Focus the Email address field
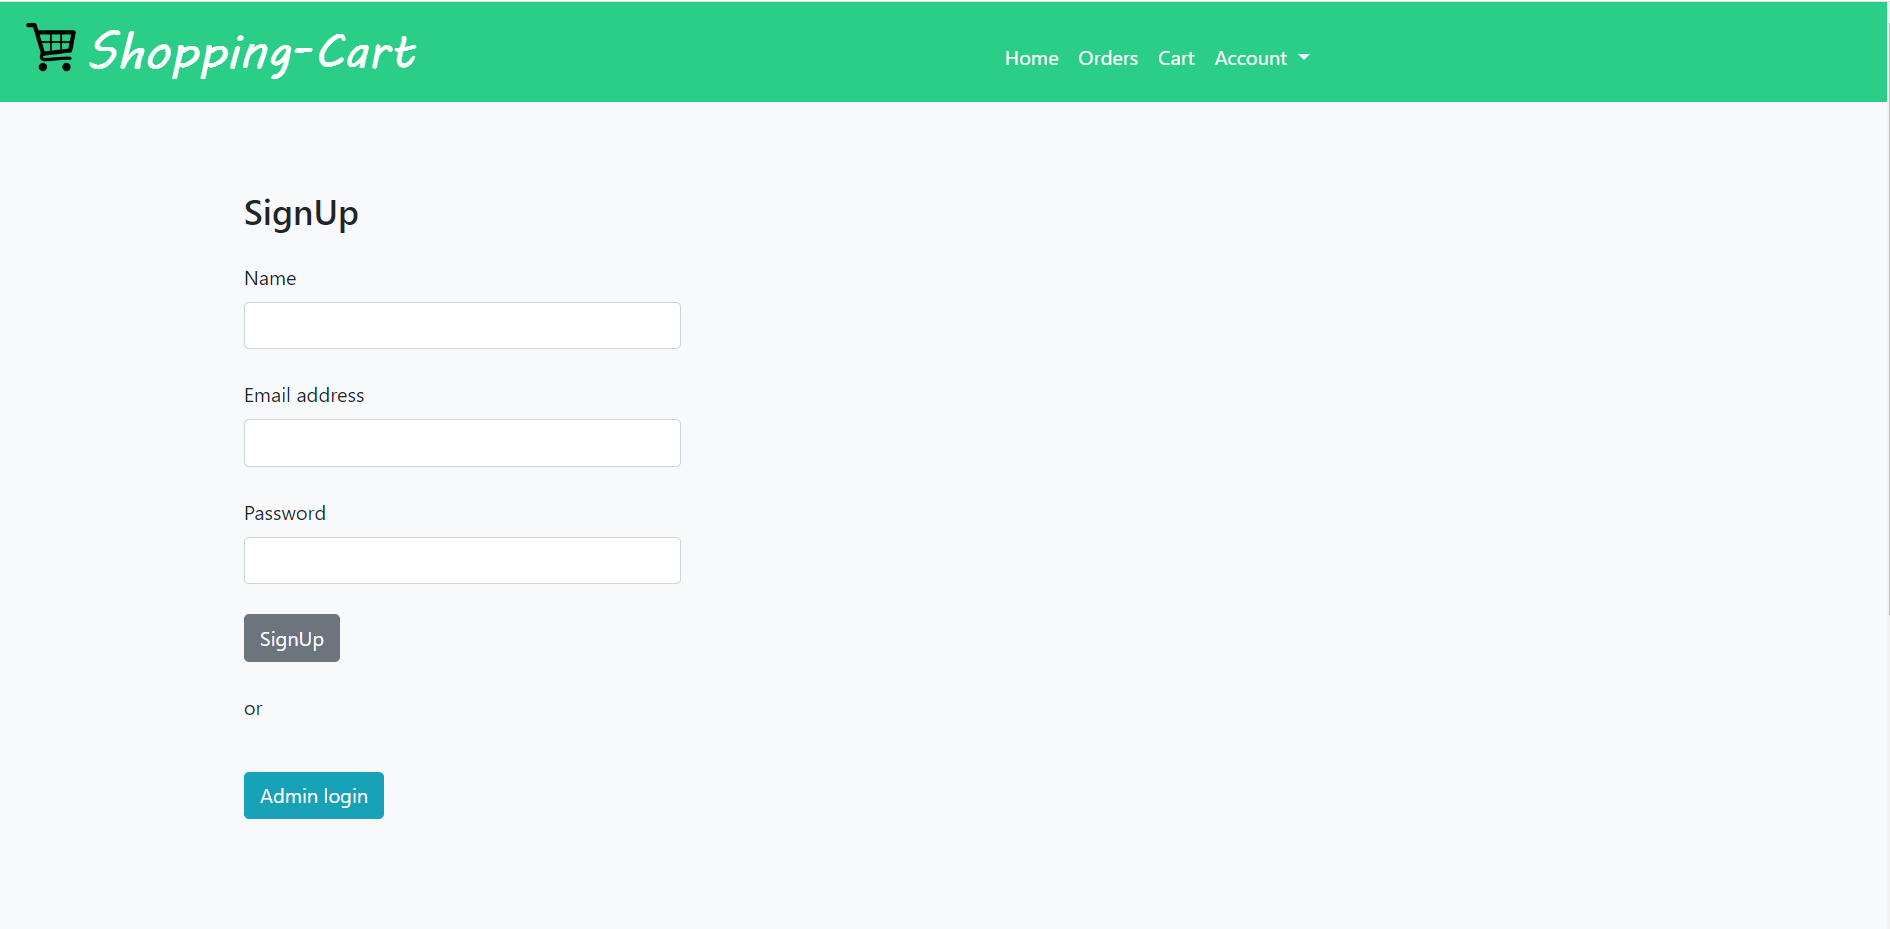Screen dimensions: 1890x929 461,442
